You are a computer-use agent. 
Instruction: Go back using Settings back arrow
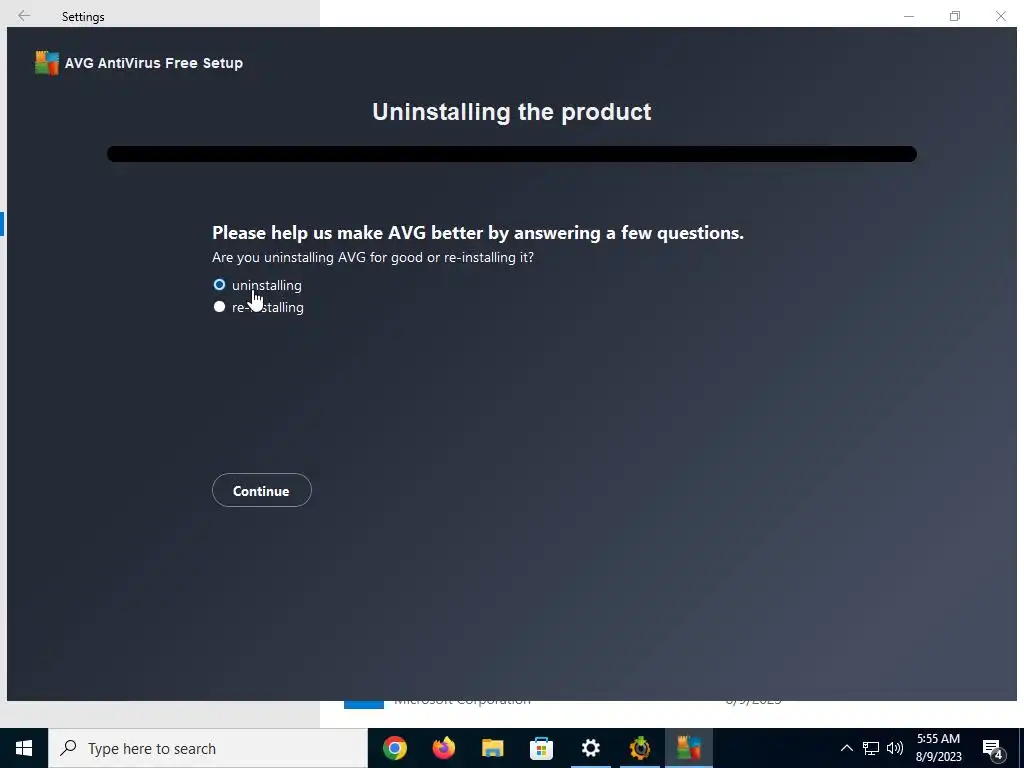point(24,16)
